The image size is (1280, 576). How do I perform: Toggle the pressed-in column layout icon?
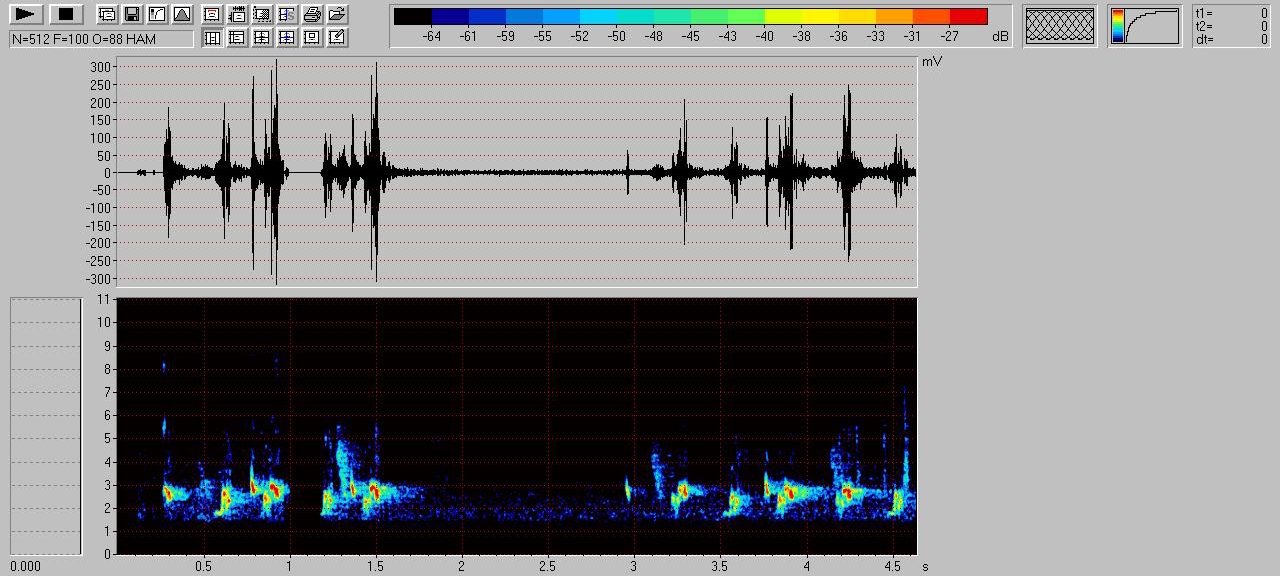[x=212, y=38]
